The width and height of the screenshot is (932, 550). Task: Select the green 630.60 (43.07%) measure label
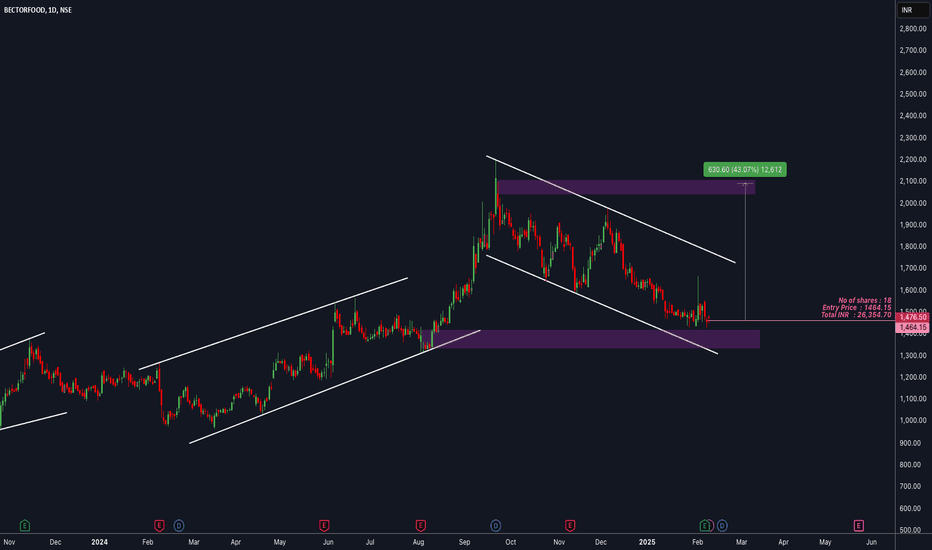click(x=745, y=169)
